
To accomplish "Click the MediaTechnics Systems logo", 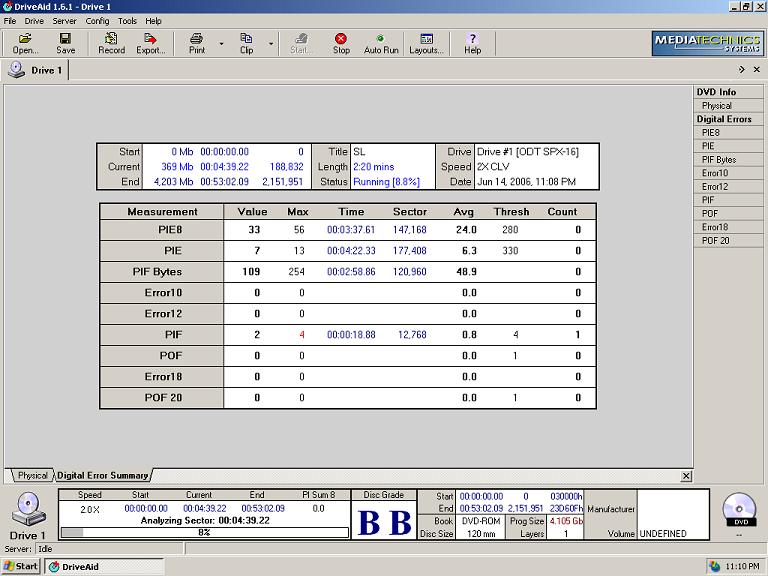I will coord(708,44).
